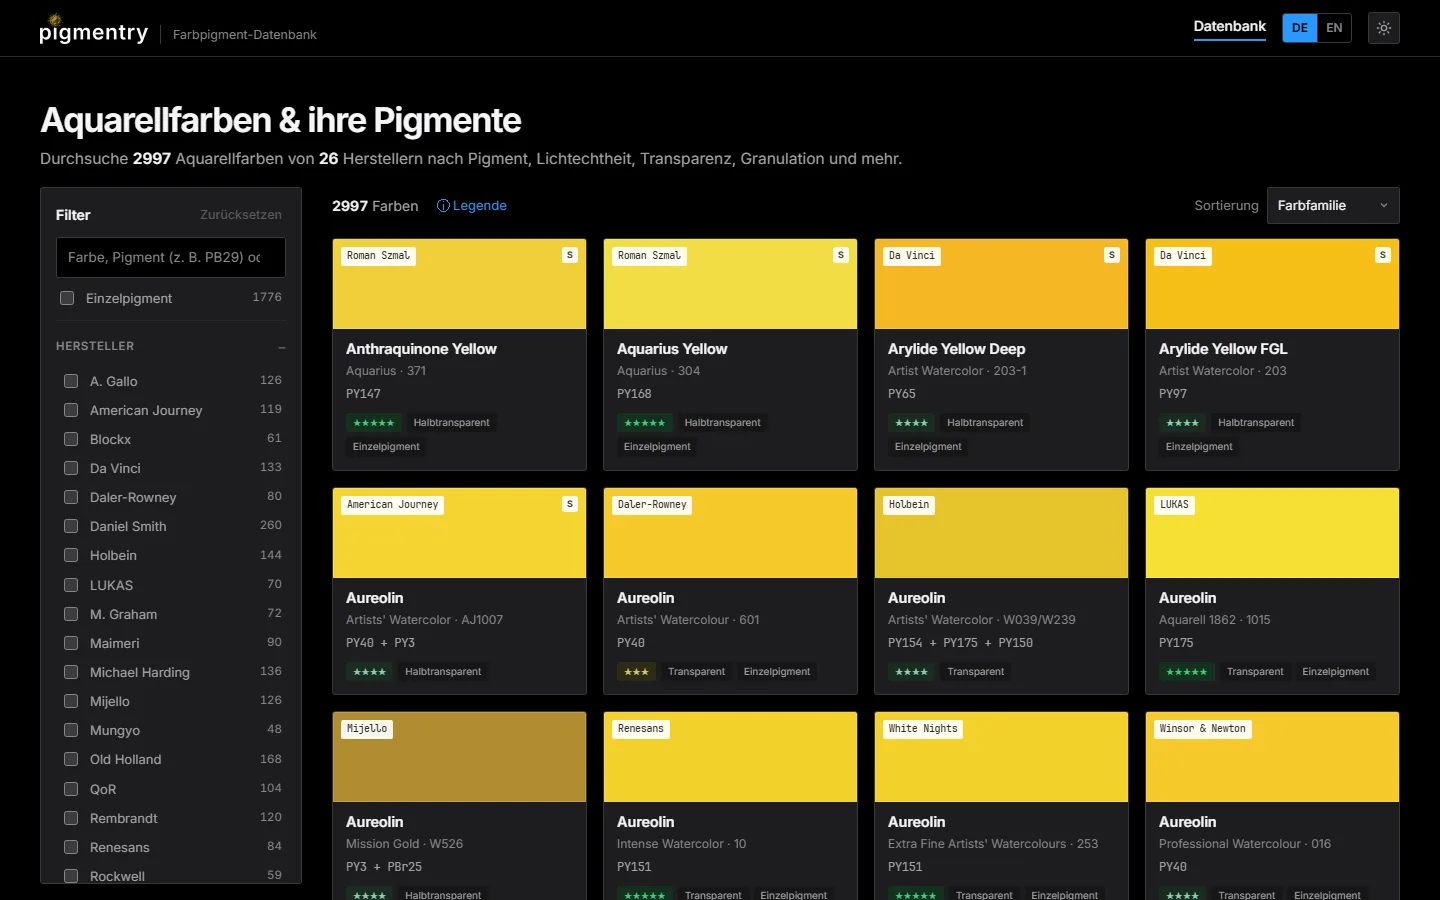
Task: Click the S badge on American Journey Aureolin card
Action: 570,504
